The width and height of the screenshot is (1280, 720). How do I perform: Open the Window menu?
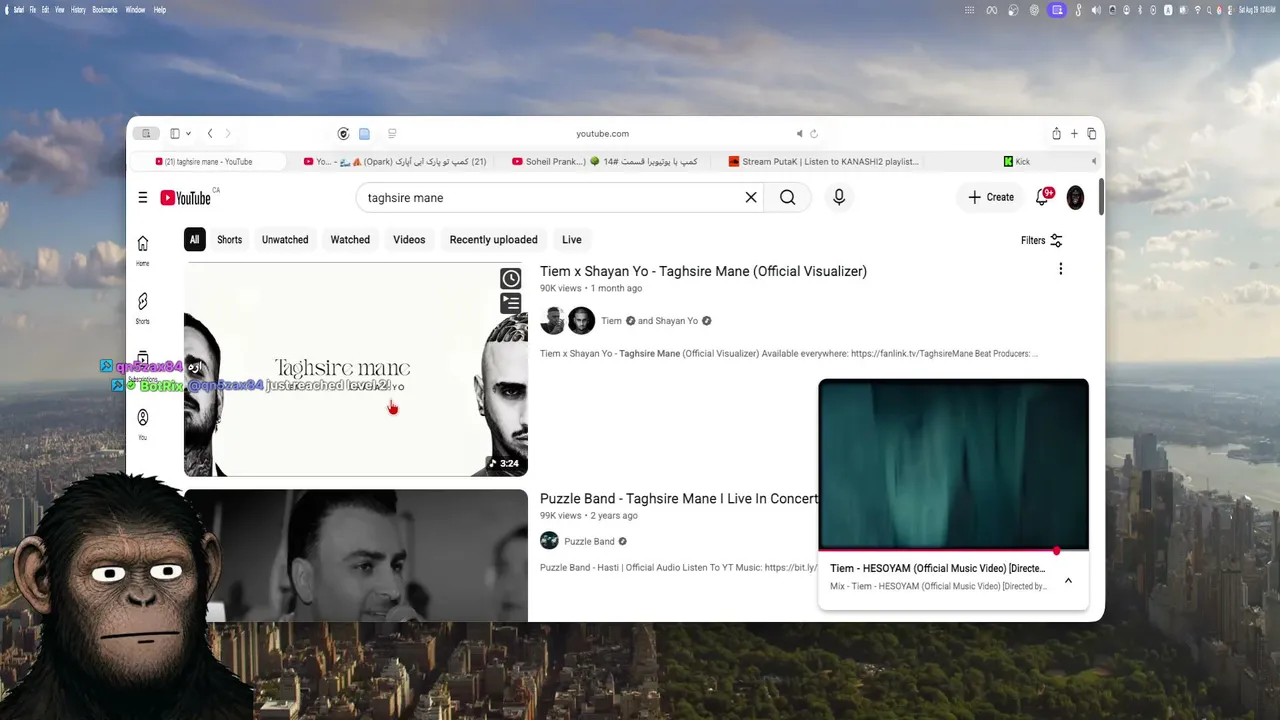coord(135,10)
